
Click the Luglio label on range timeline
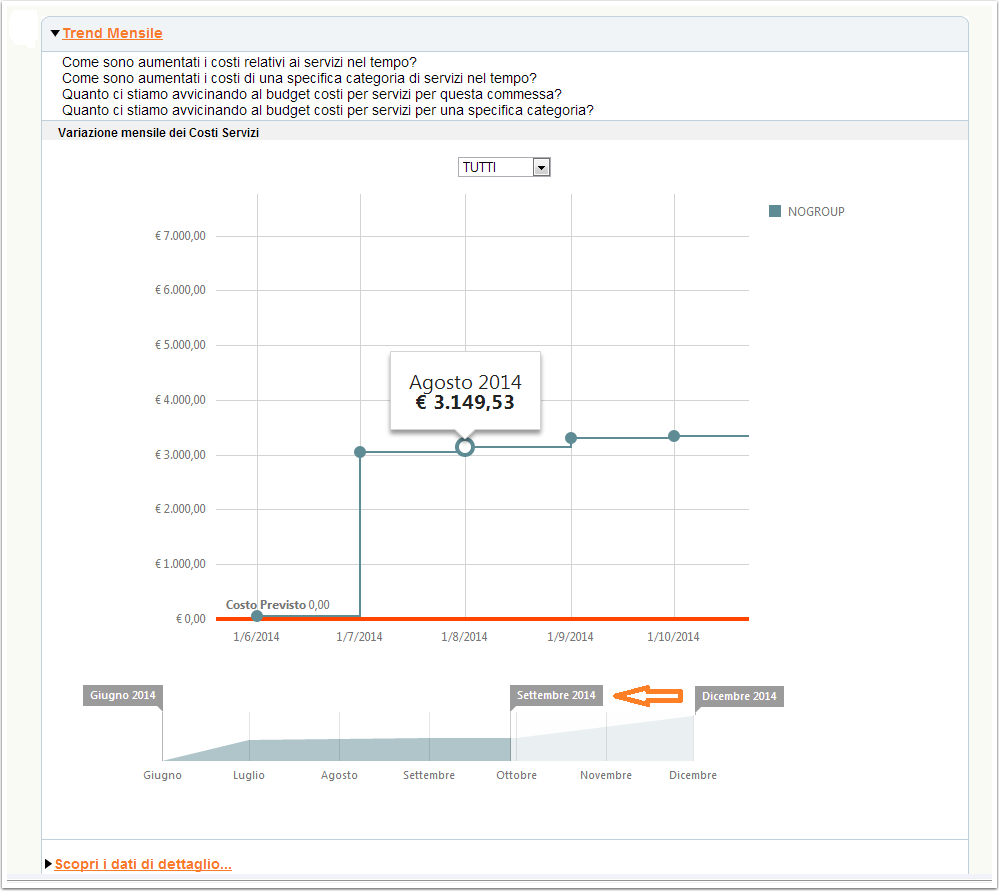click(248, 775)
